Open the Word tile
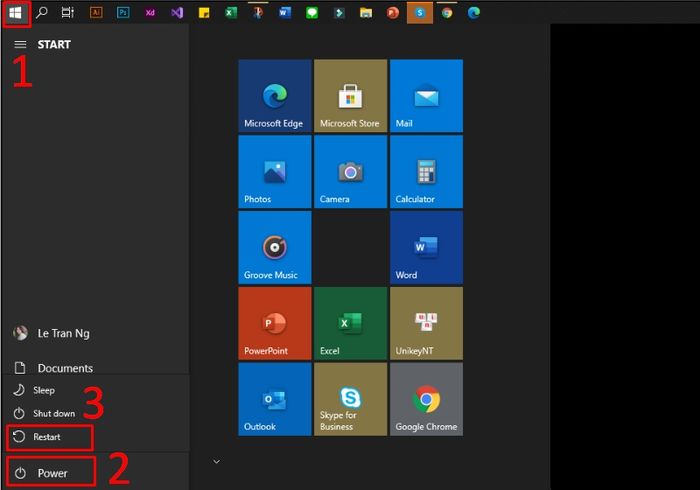The height and width of the screenshot is (490, 700). point(426,247)
